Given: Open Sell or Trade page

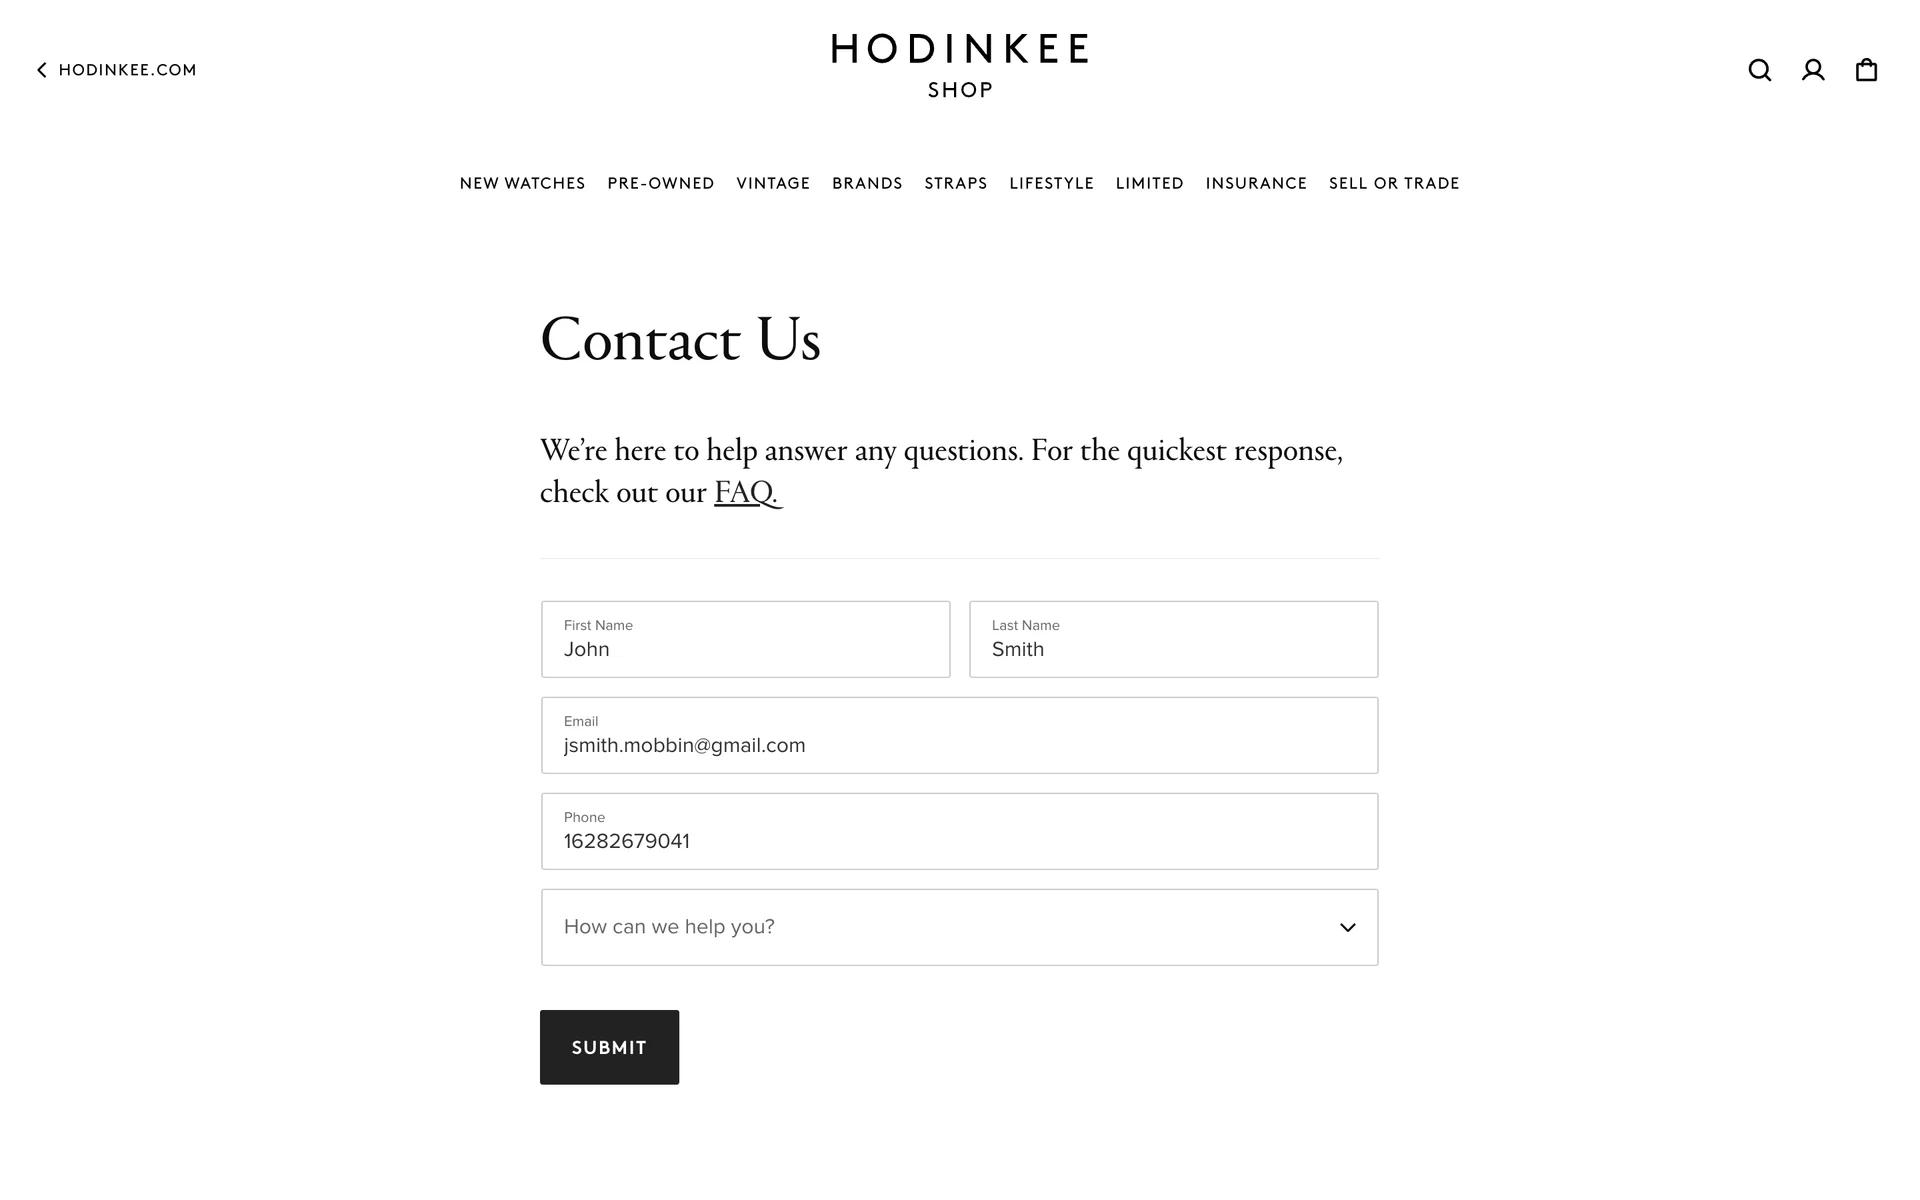Looking at the screenshot, I should [1394, 183].
